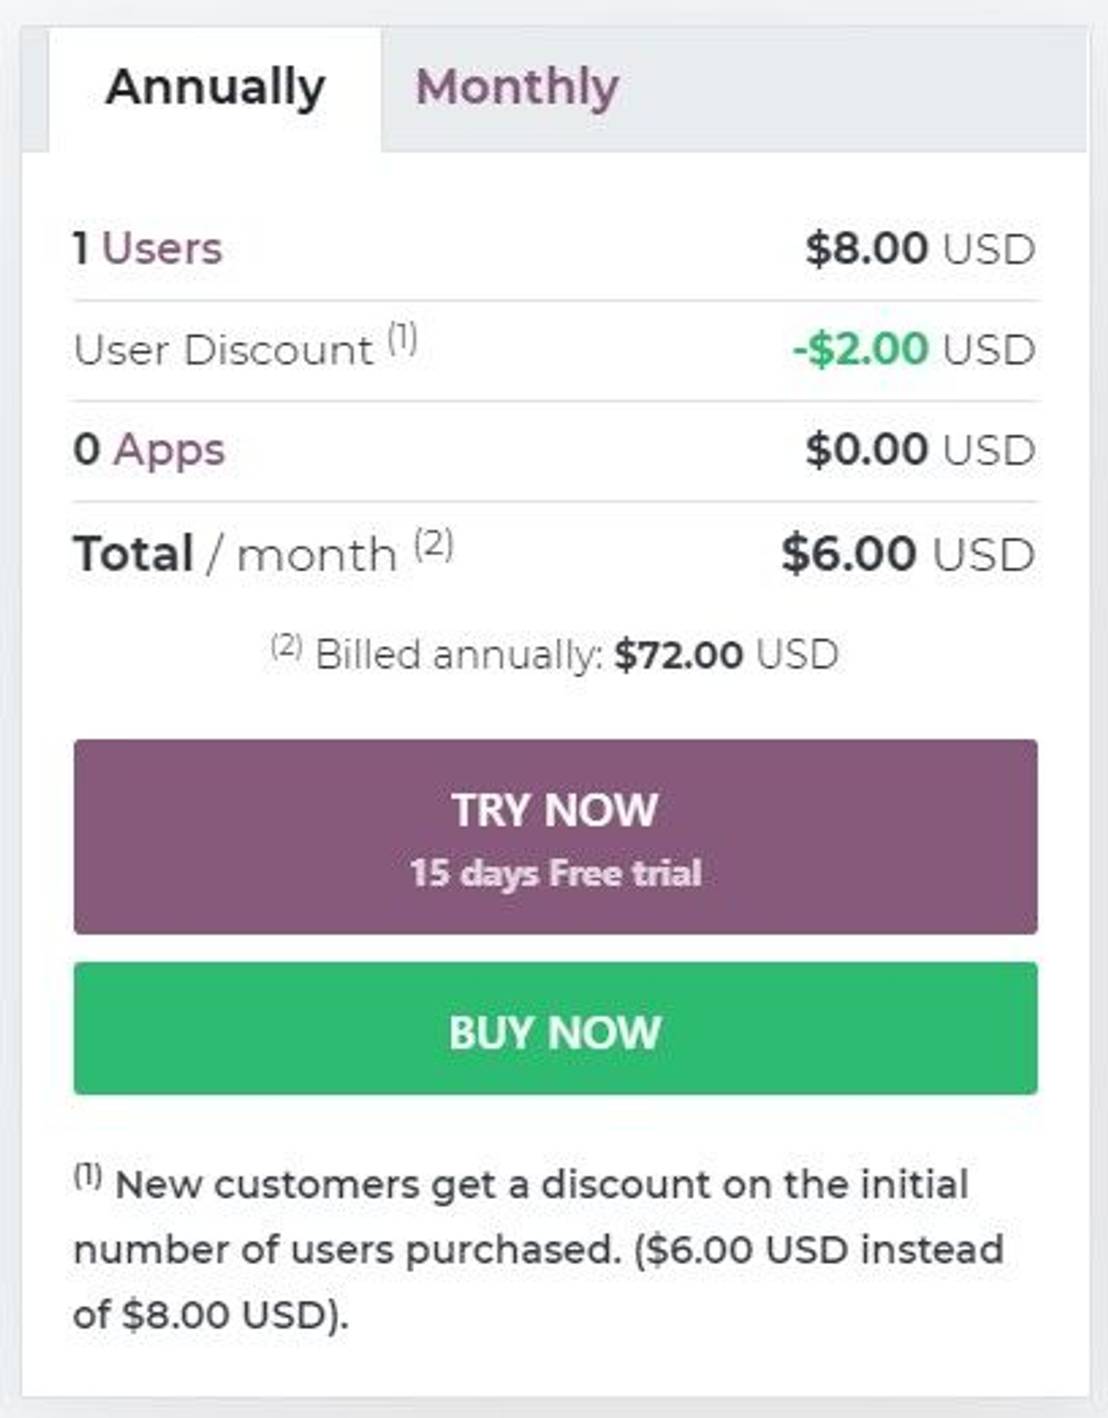This screenshot has height=1418, width=1108.
Task: Click the Apps line item label
Action: [x=168, y=448]
